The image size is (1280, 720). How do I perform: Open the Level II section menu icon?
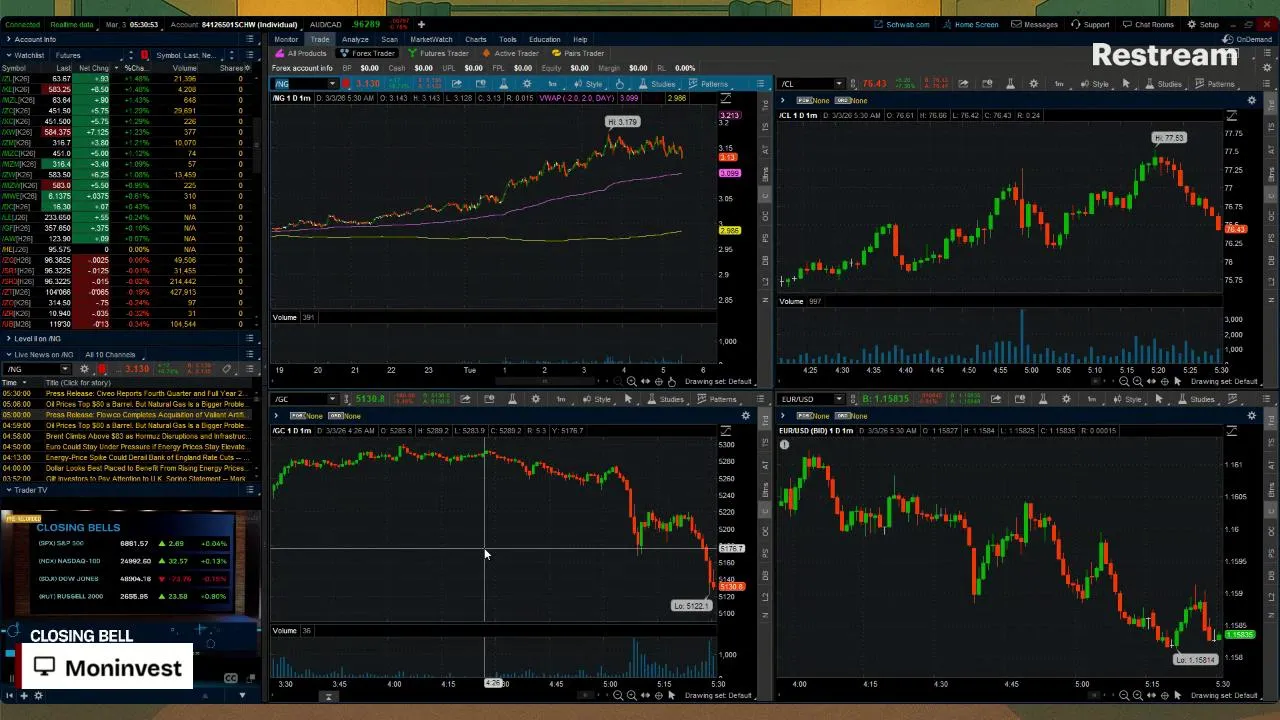(250, 338)
